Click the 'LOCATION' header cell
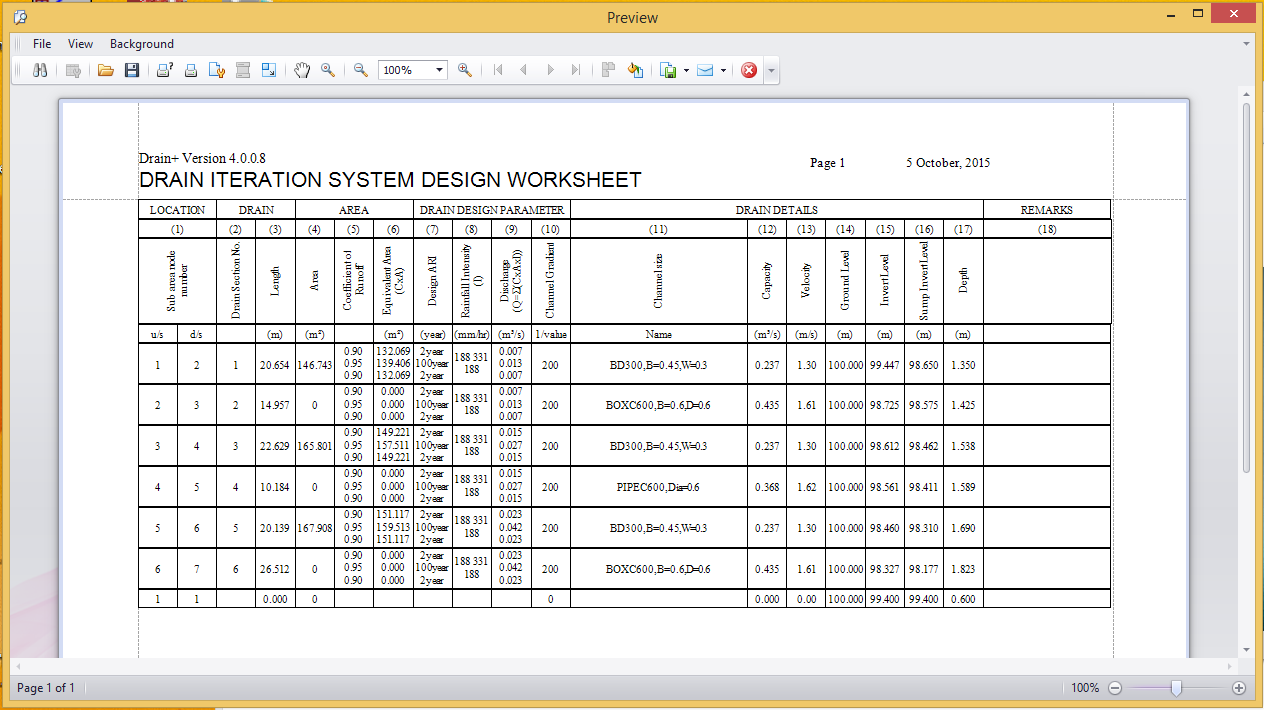 pos(177,210)
